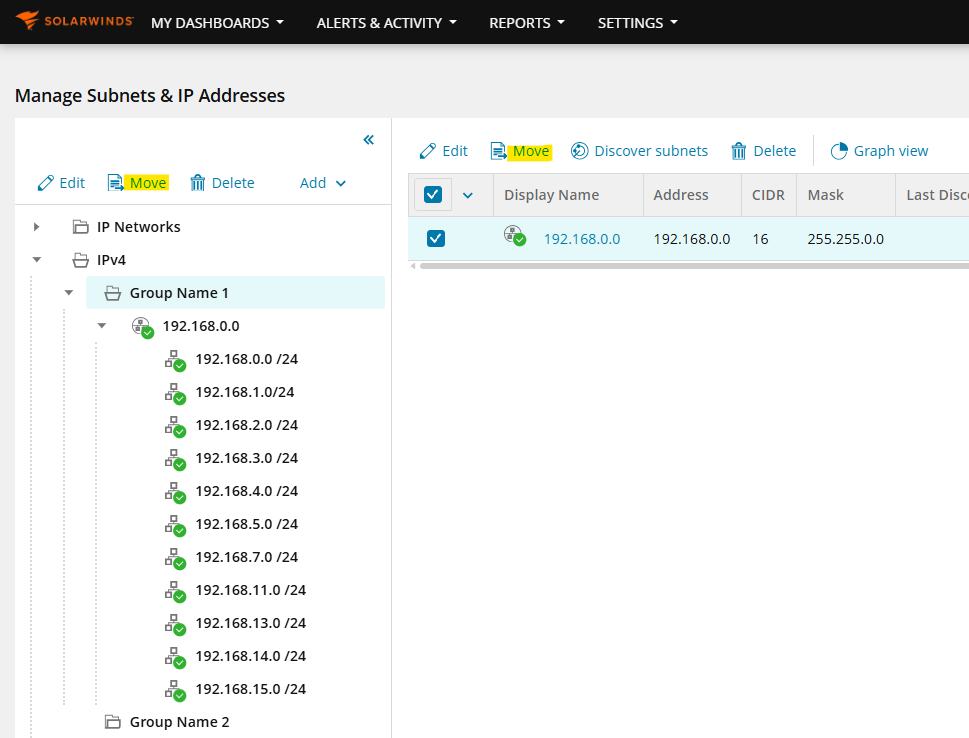Image resolution: width=969 pixels, height=738 pixels.
Task: Click the pencil Edit icon in tree toolbar
Action: point(46,183)
